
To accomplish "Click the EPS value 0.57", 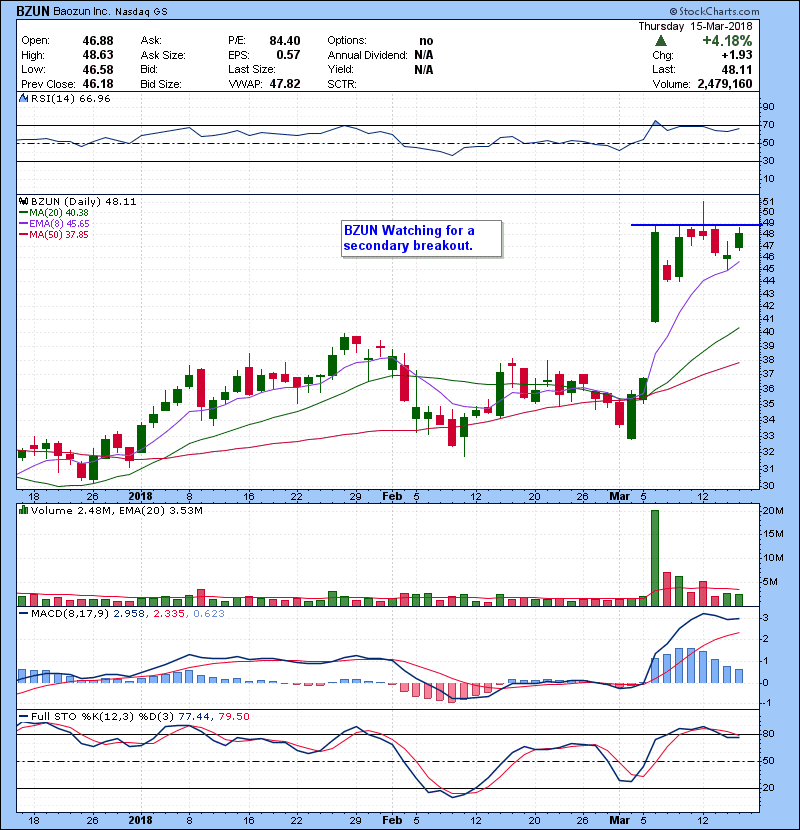I will 289,55.
